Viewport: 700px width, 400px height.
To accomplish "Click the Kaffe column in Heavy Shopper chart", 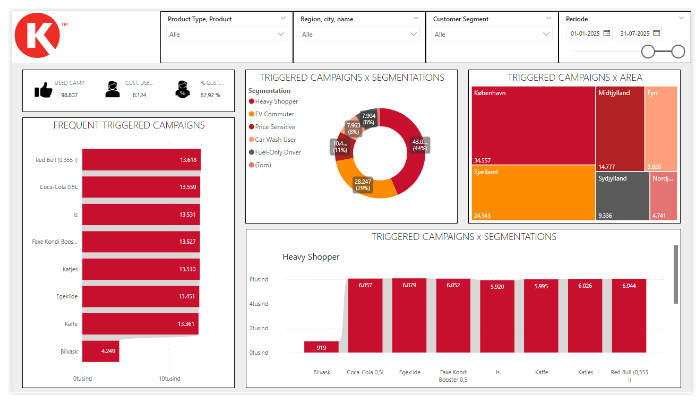I will [541, 316].
